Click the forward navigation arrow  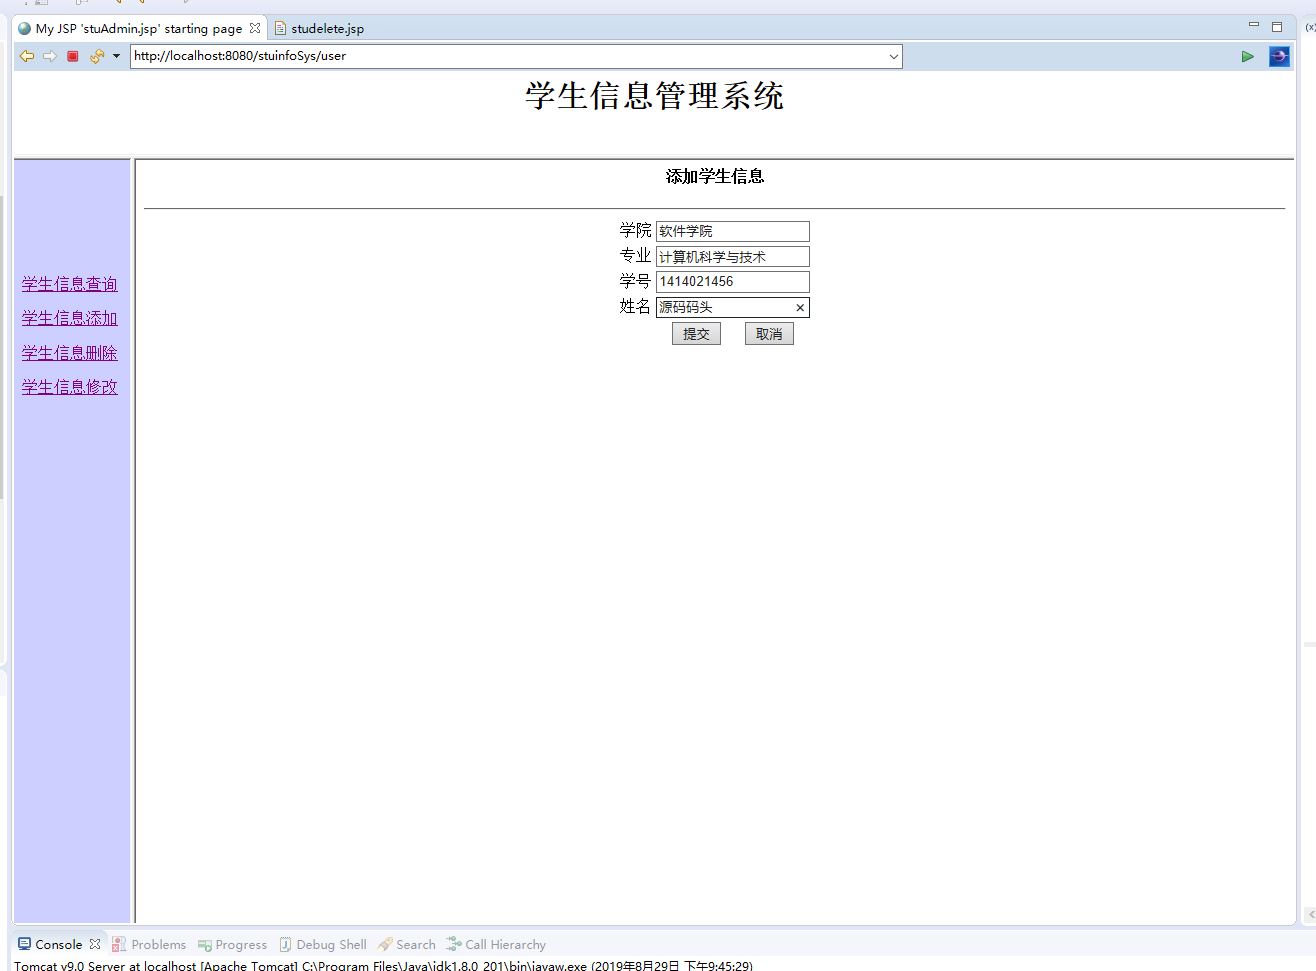tap(50, 56)
